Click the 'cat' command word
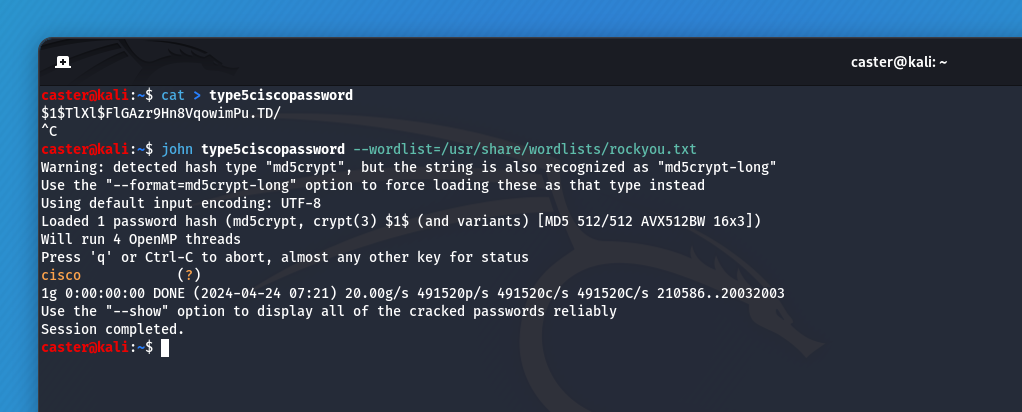 tap(173, 95)
